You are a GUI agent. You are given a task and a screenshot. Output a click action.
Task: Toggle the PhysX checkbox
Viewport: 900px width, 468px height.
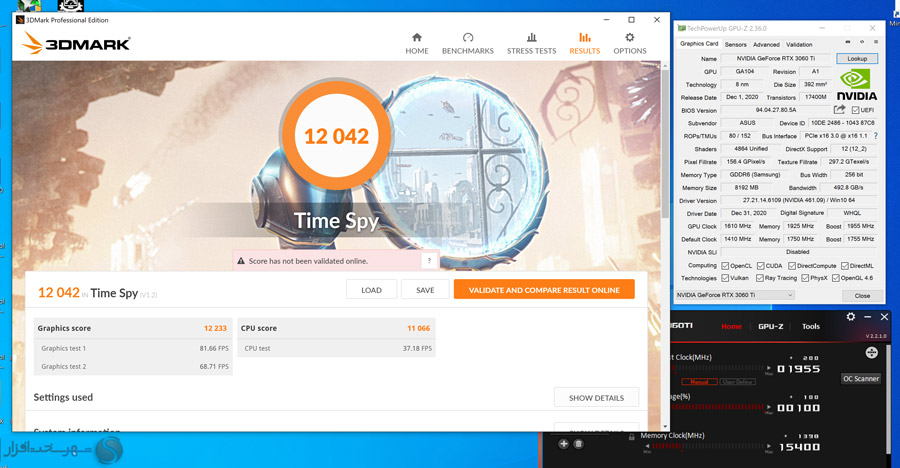coord(805,278)
